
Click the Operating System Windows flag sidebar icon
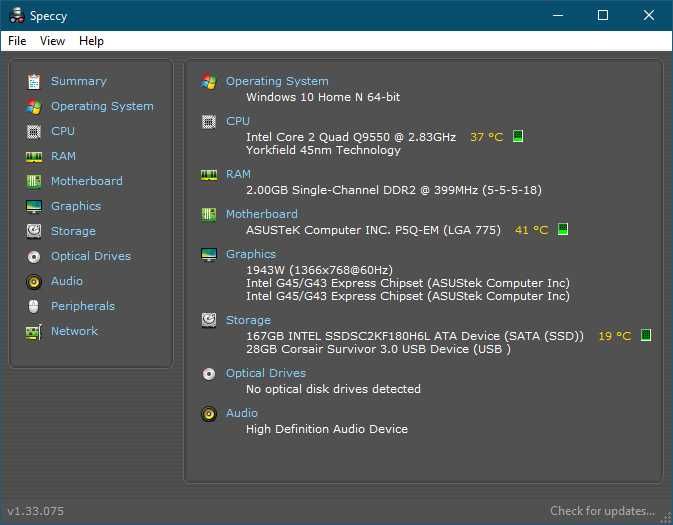click(34, 106)
